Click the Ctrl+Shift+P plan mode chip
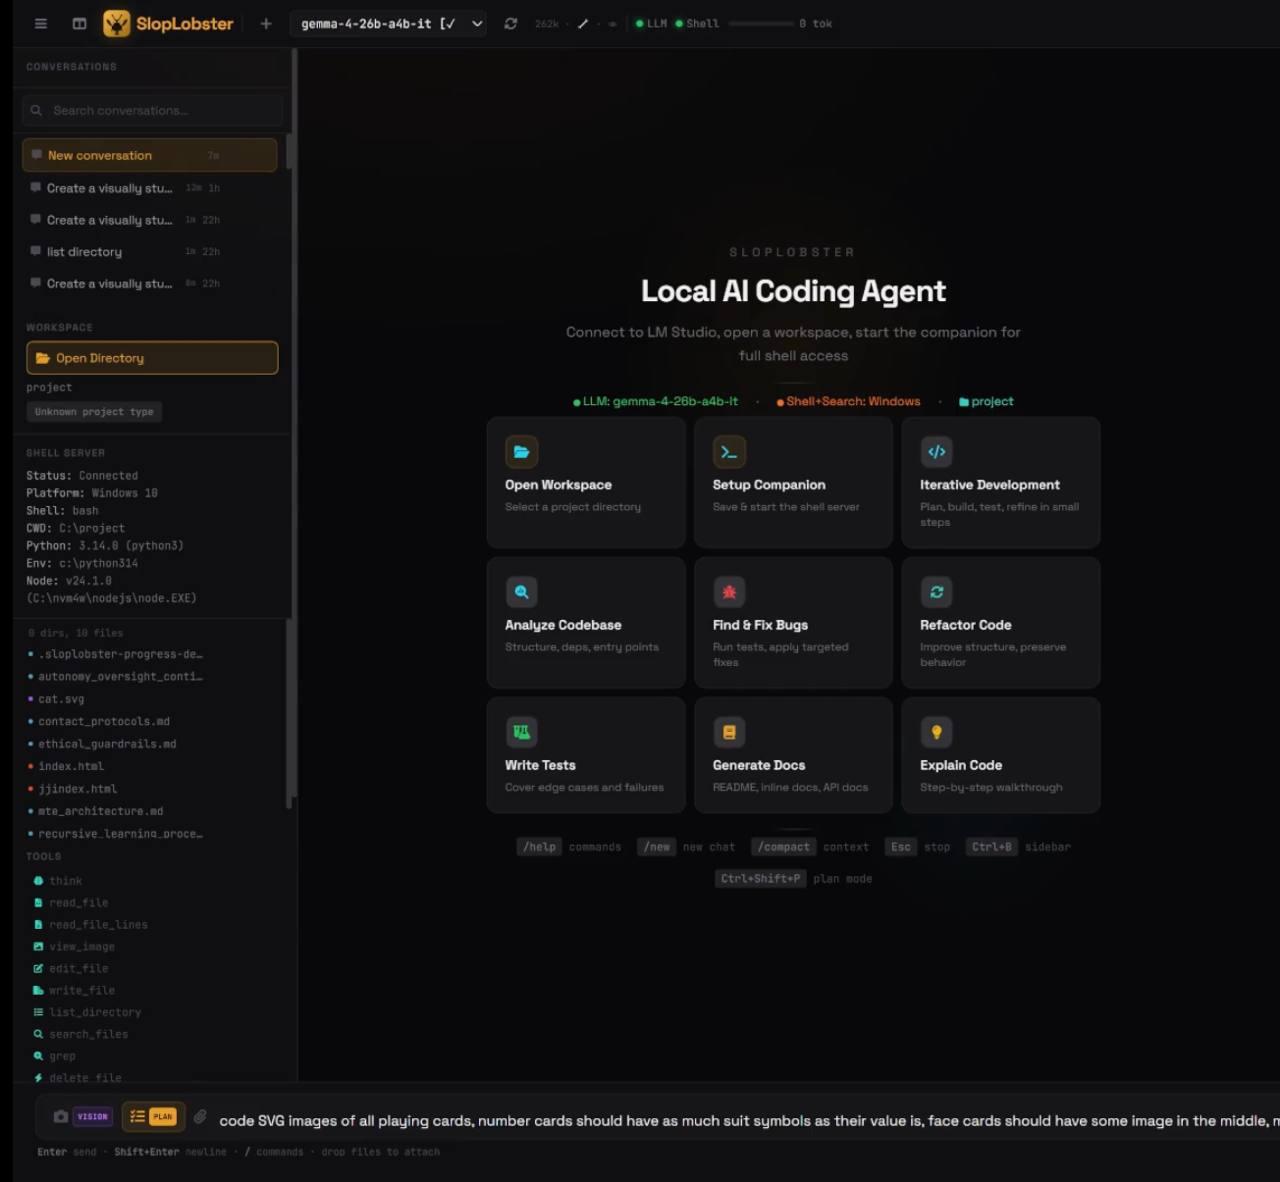 pyautogui.click(x=761, y=879)
